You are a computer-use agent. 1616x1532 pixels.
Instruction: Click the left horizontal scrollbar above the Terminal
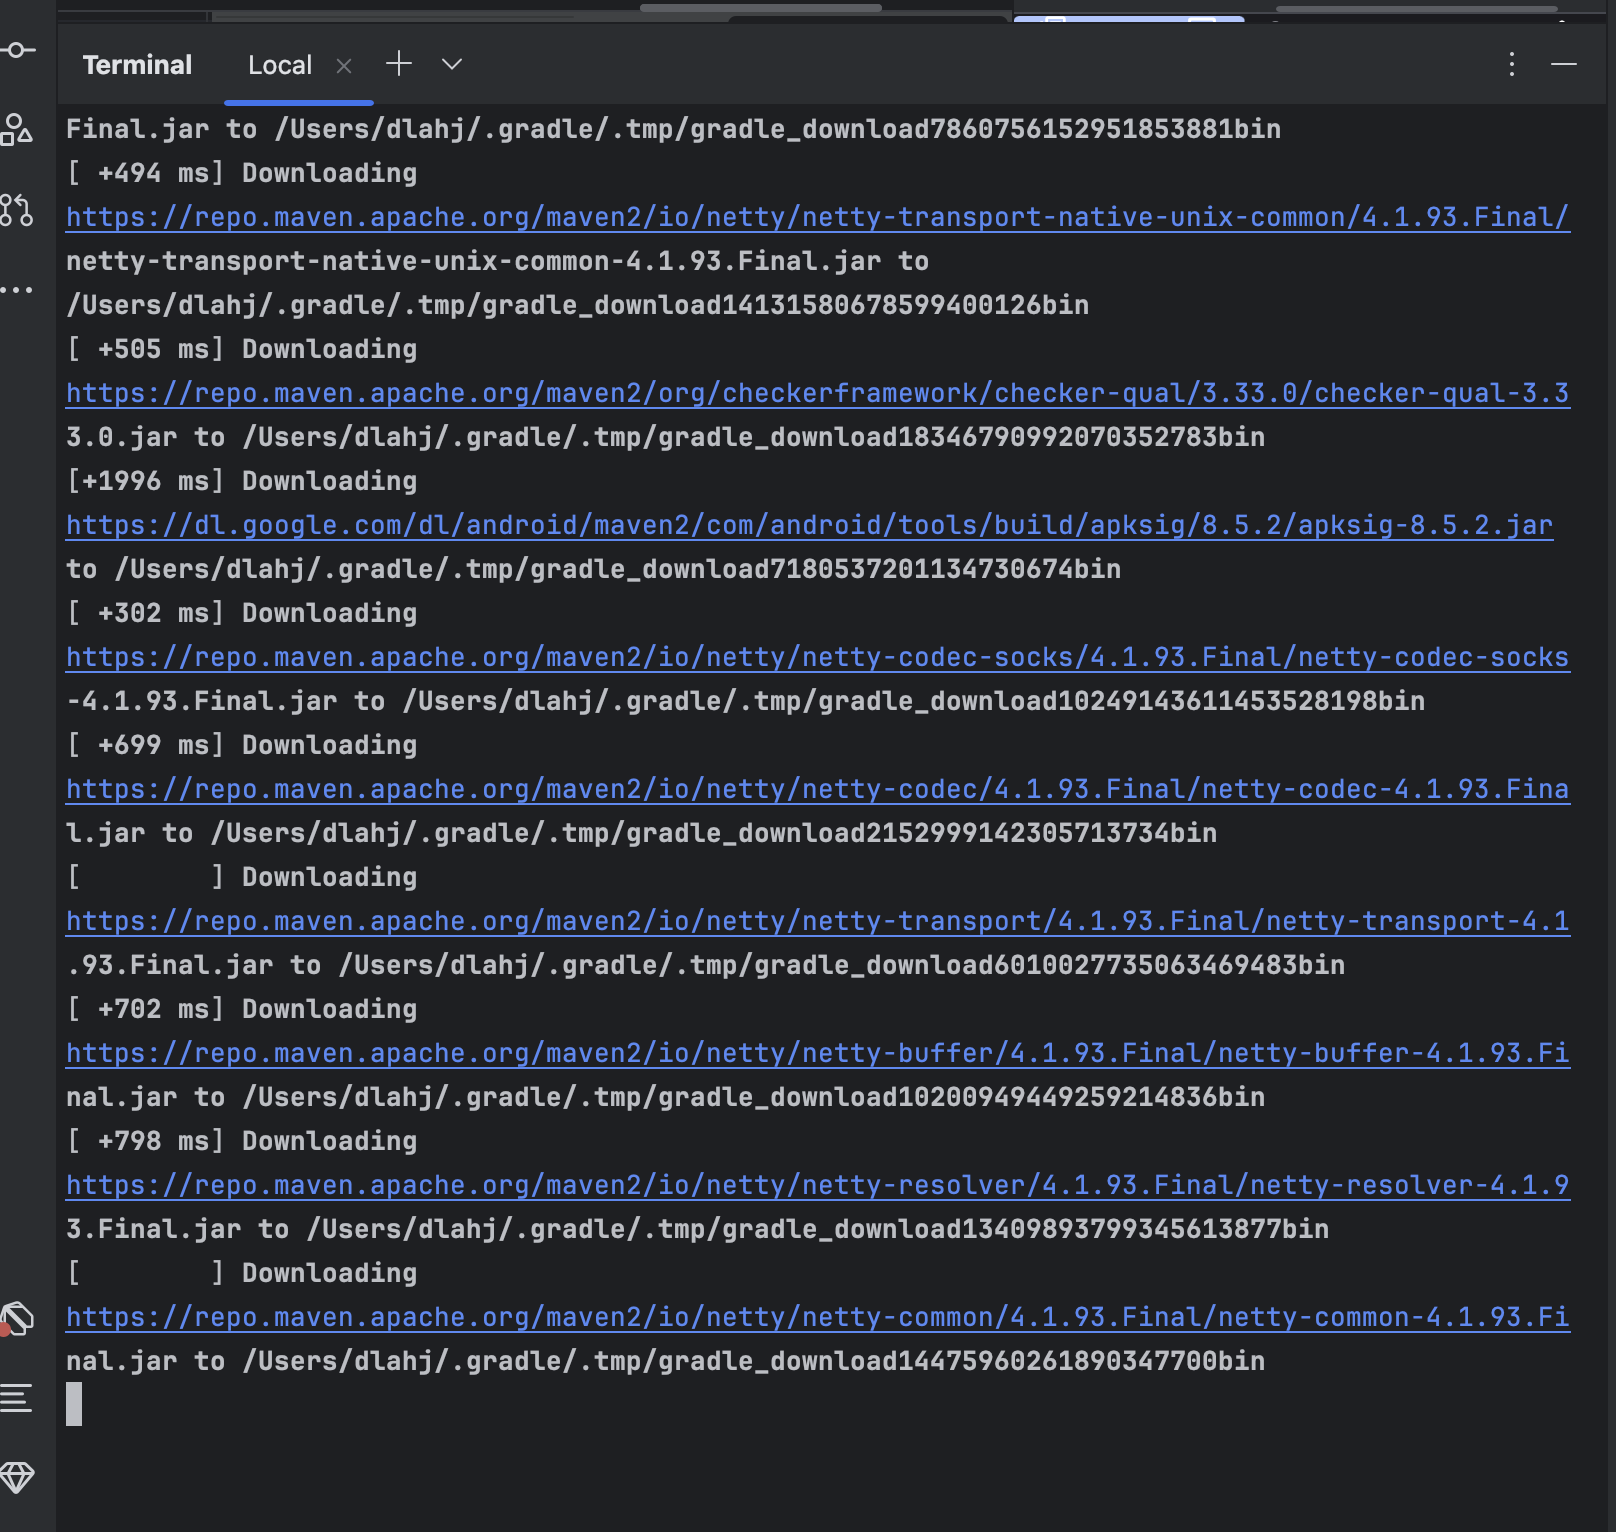click(x=761, y=8)
